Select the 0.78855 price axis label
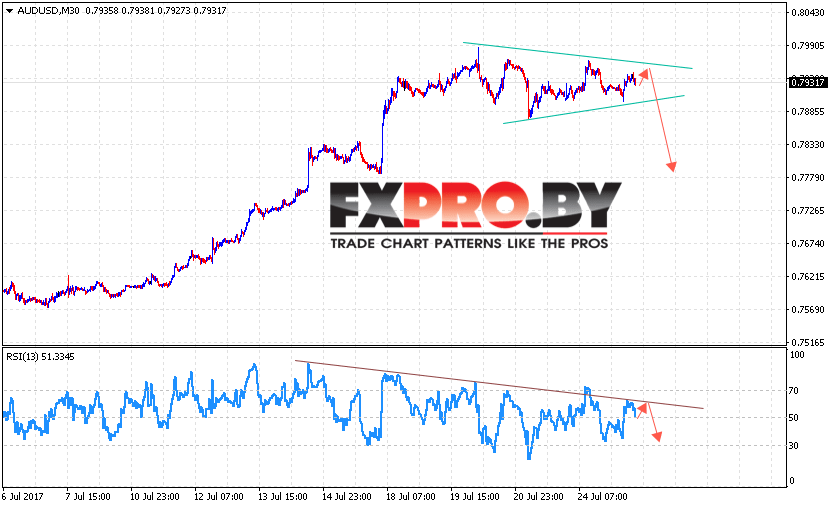Screen dimensions: 829x508 coord(808,112)
